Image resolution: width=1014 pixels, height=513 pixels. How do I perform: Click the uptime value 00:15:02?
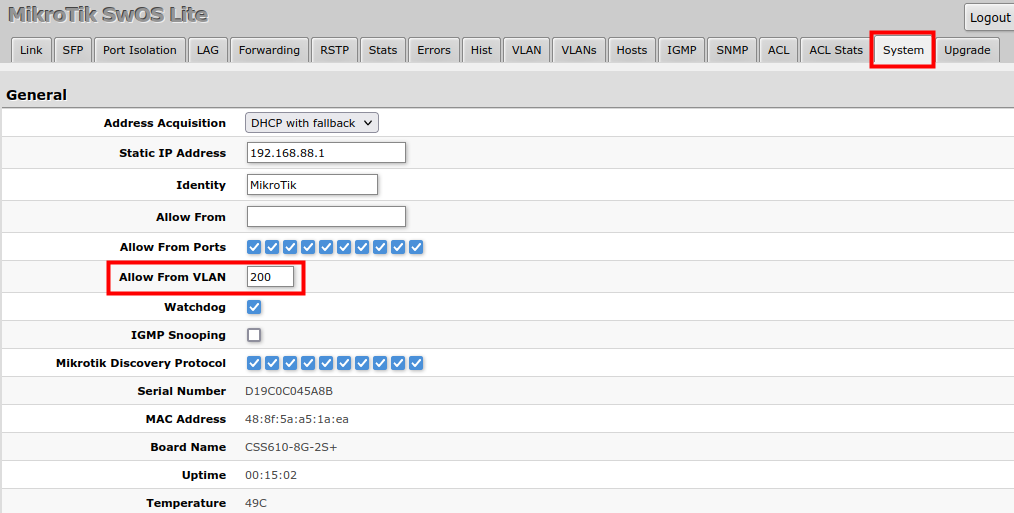(x=271, y=475)
